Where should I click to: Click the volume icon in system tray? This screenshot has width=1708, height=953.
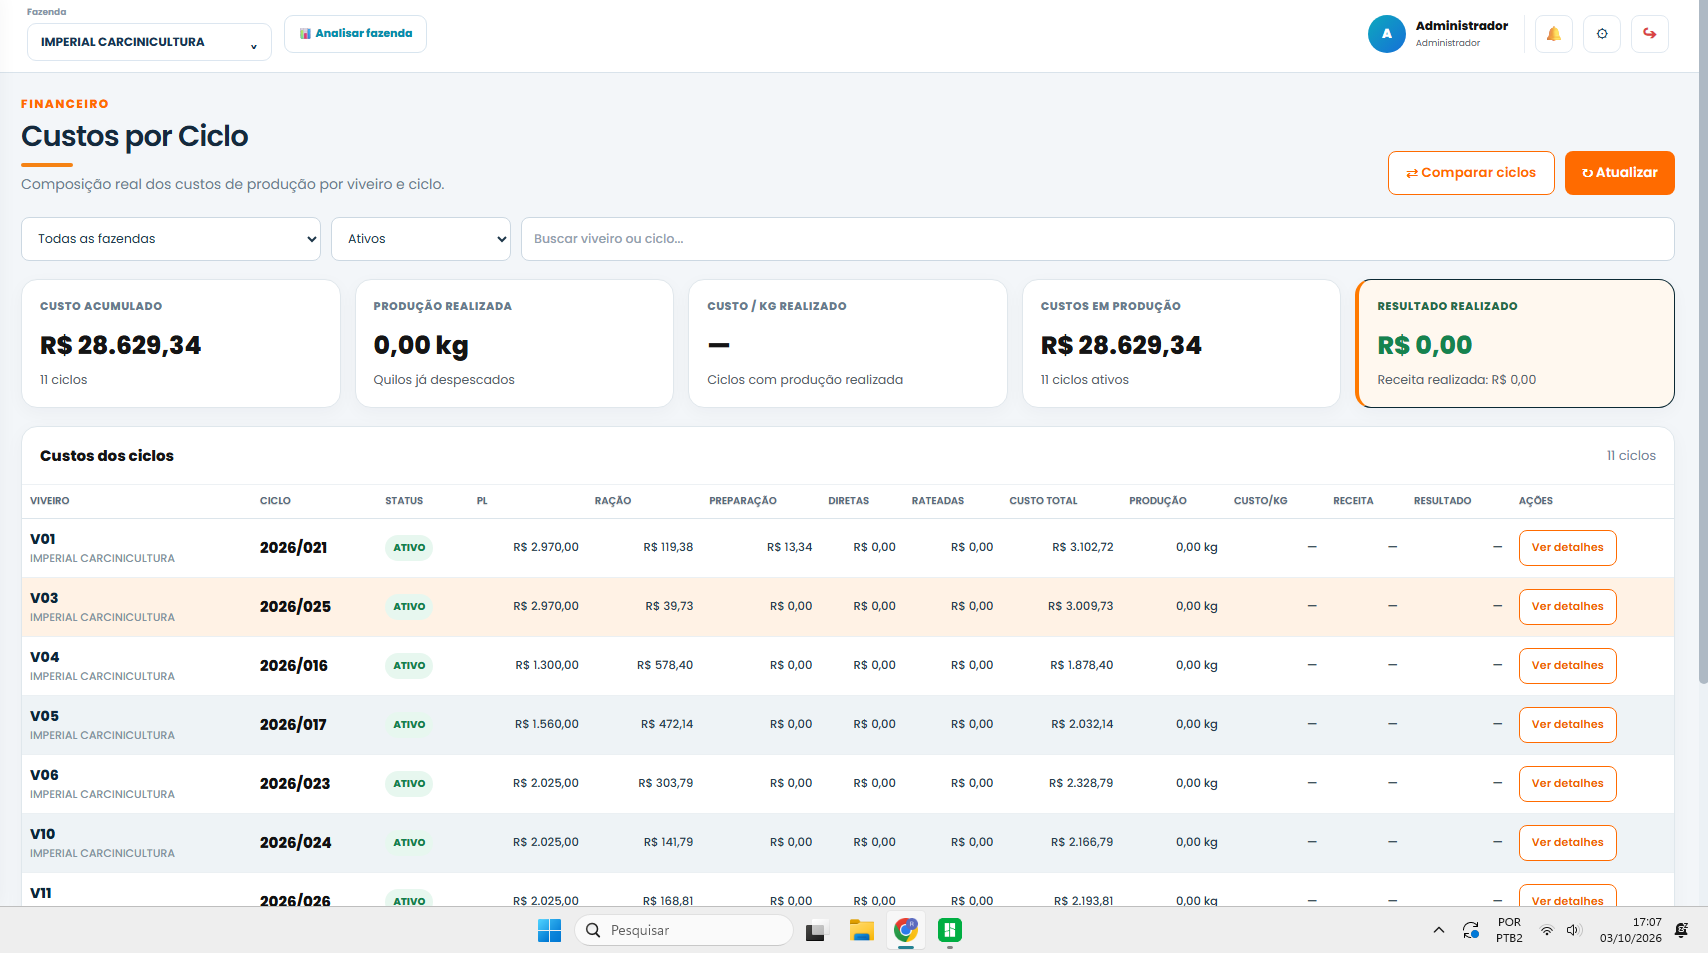click(x=1574, y=930)
